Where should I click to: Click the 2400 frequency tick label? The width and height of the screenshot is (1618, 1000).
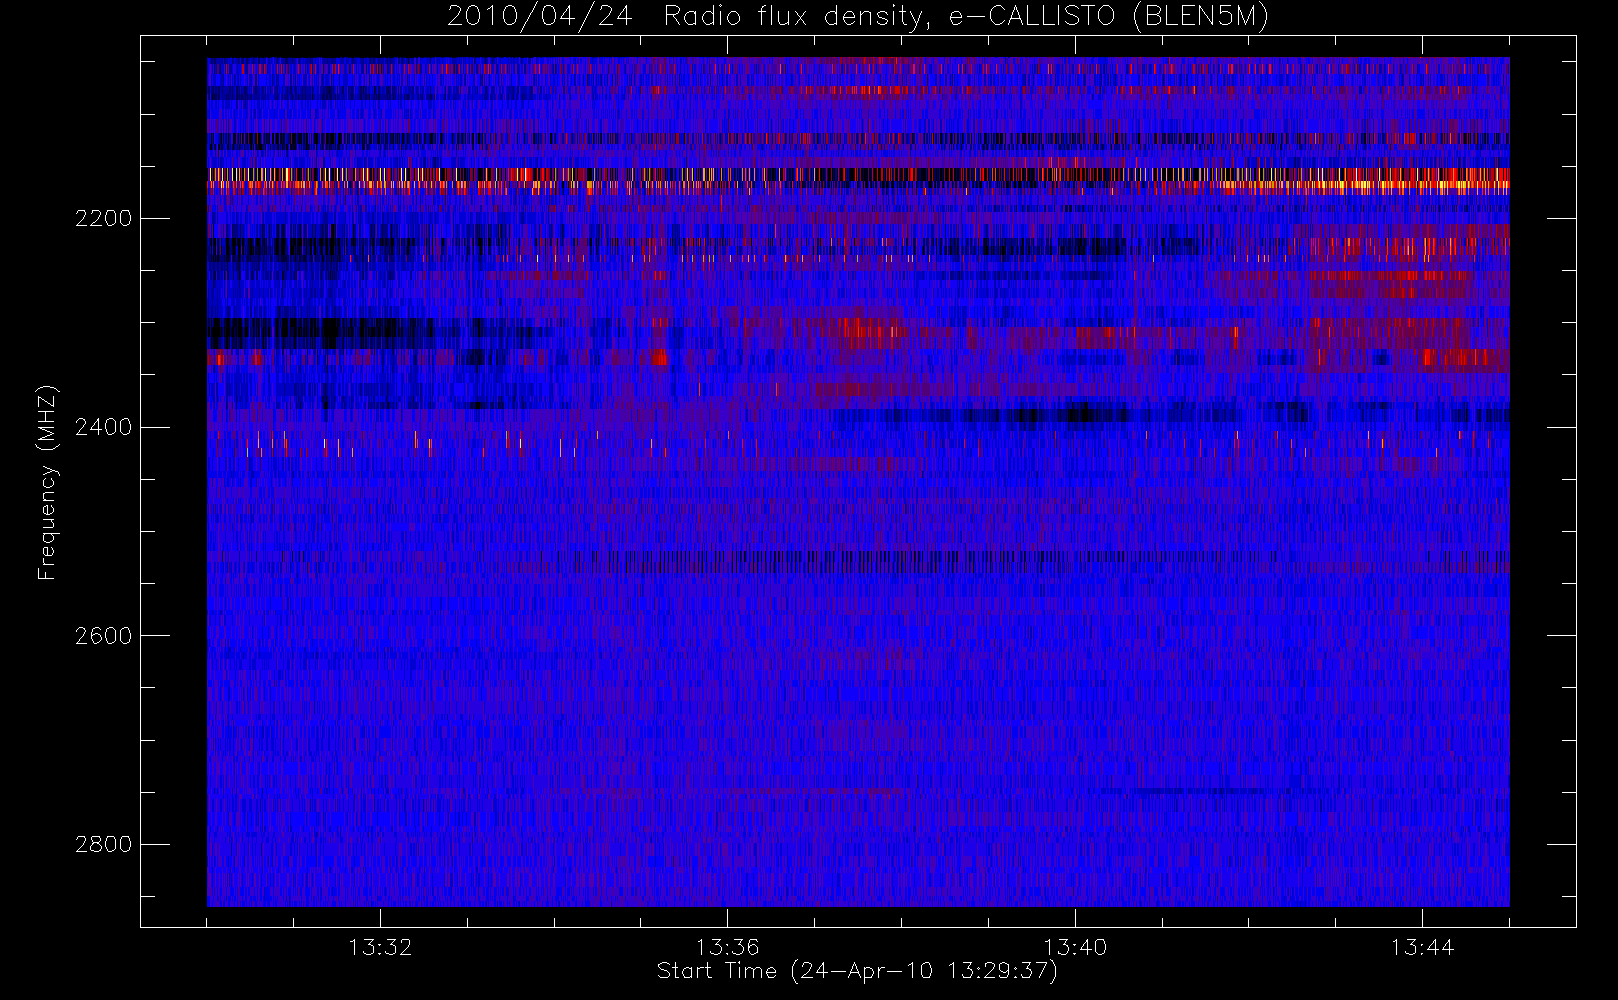click(x=103, y=427)
